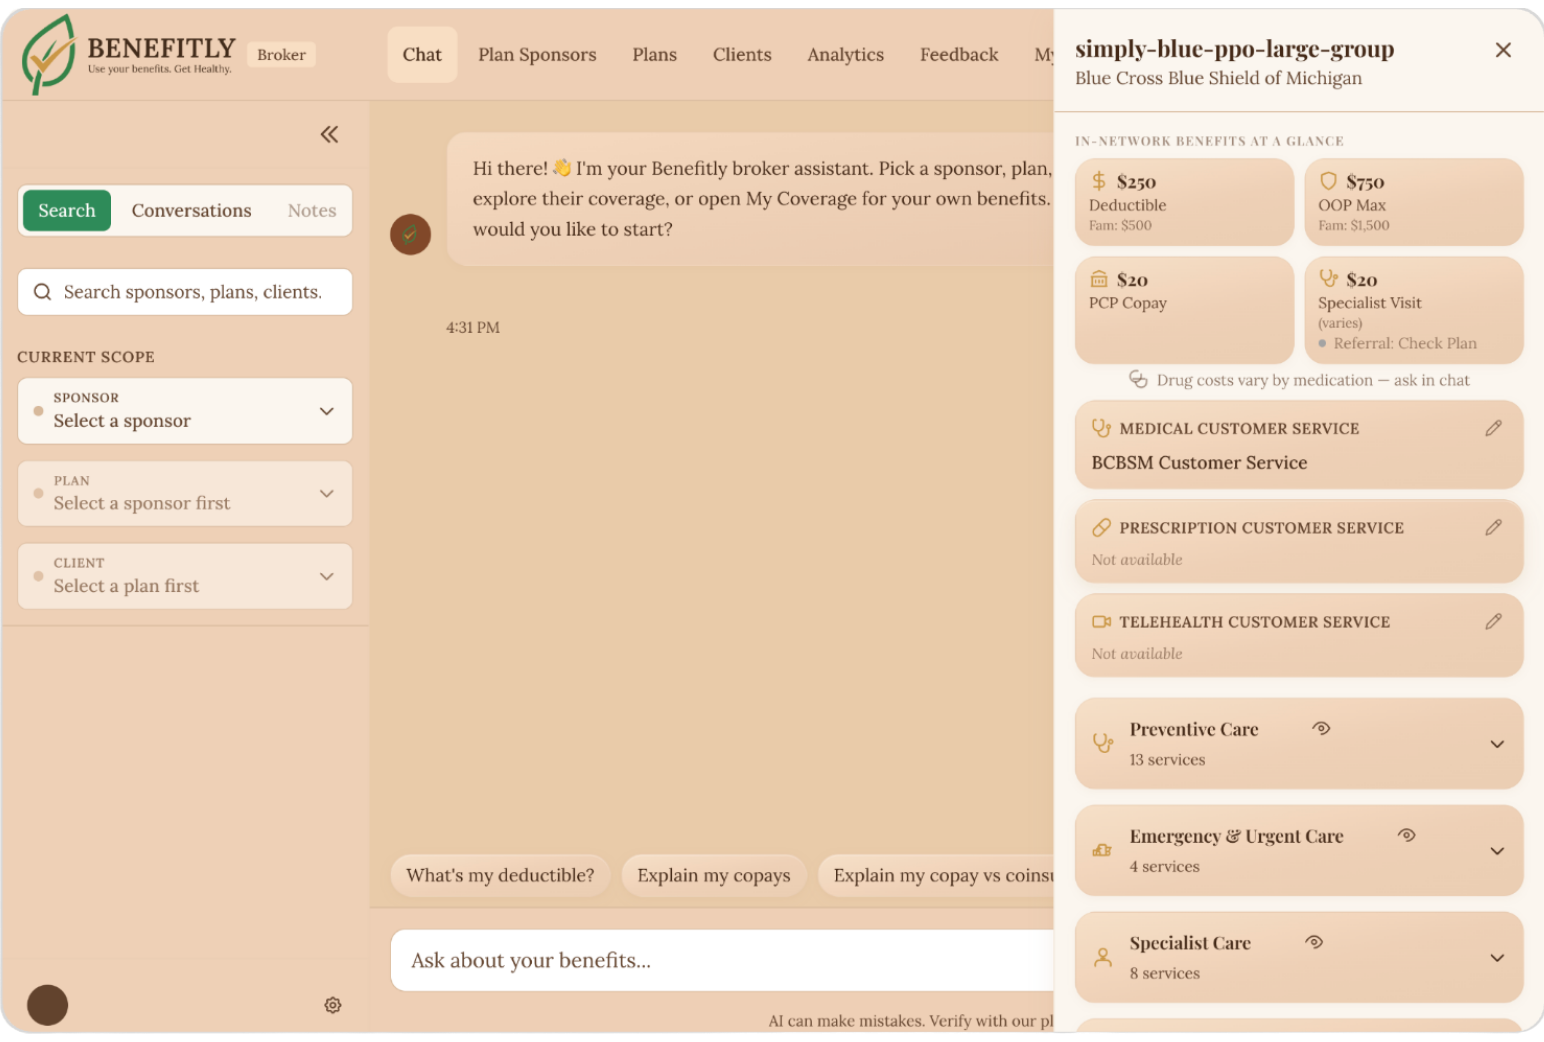Click the "Blue Cross Blue Shield of Michigan" subtitle
Screen dimensions: 1544x1042
(x=1218, y=78)
